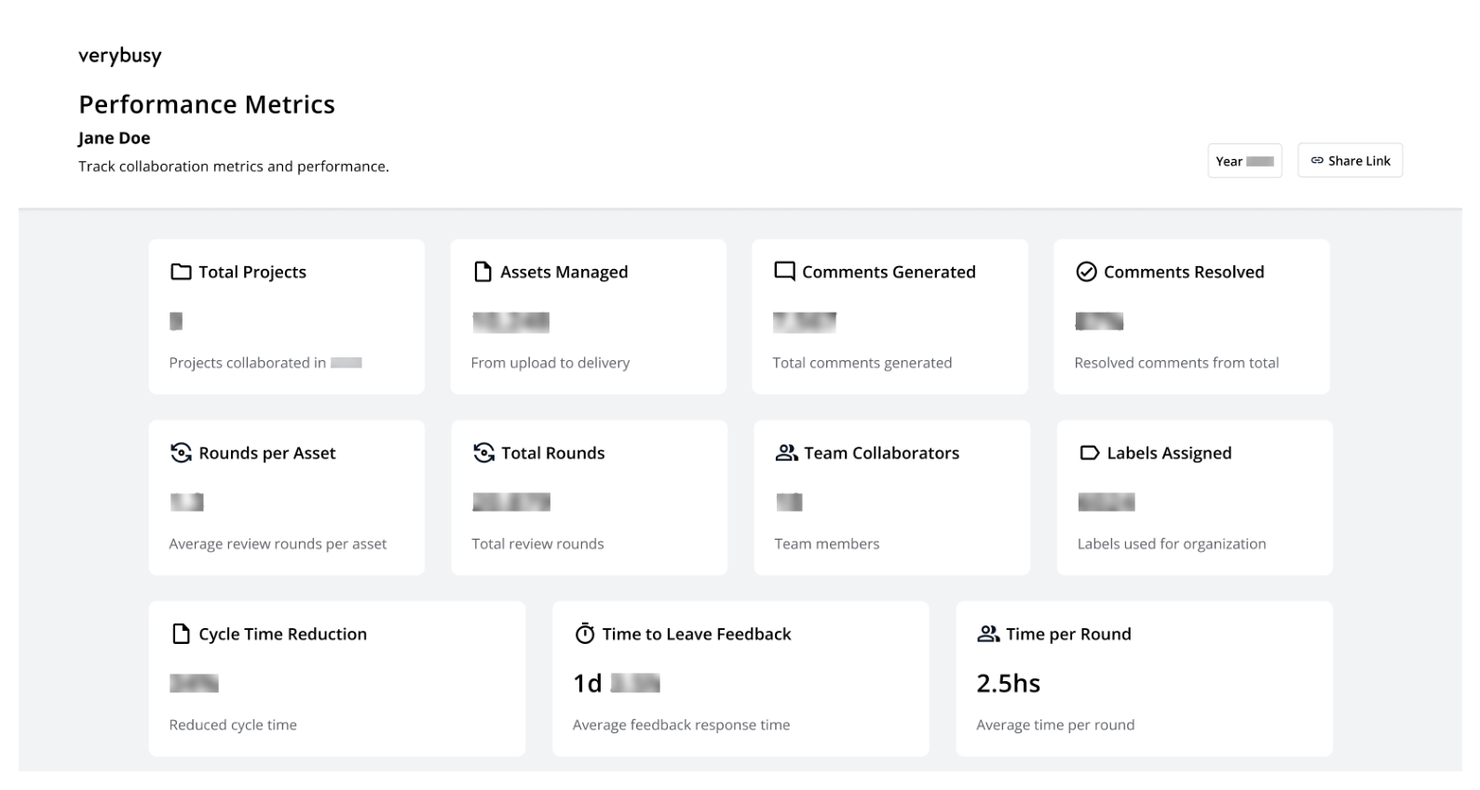Select the Performance Metrics heading

pos(206,104)
